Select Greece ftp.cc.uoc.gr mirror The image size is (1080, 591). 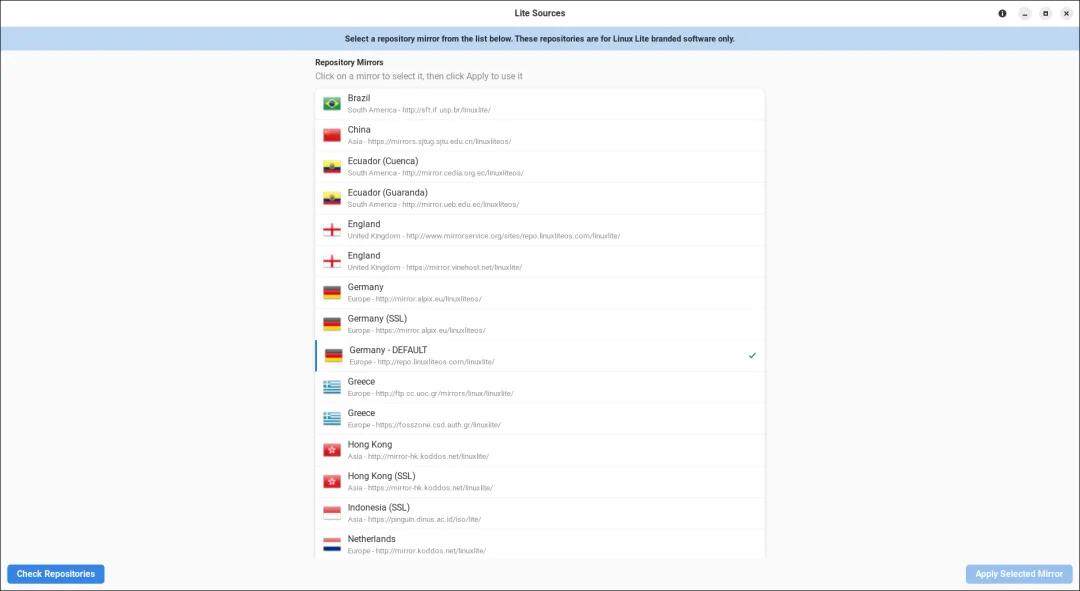540,387
